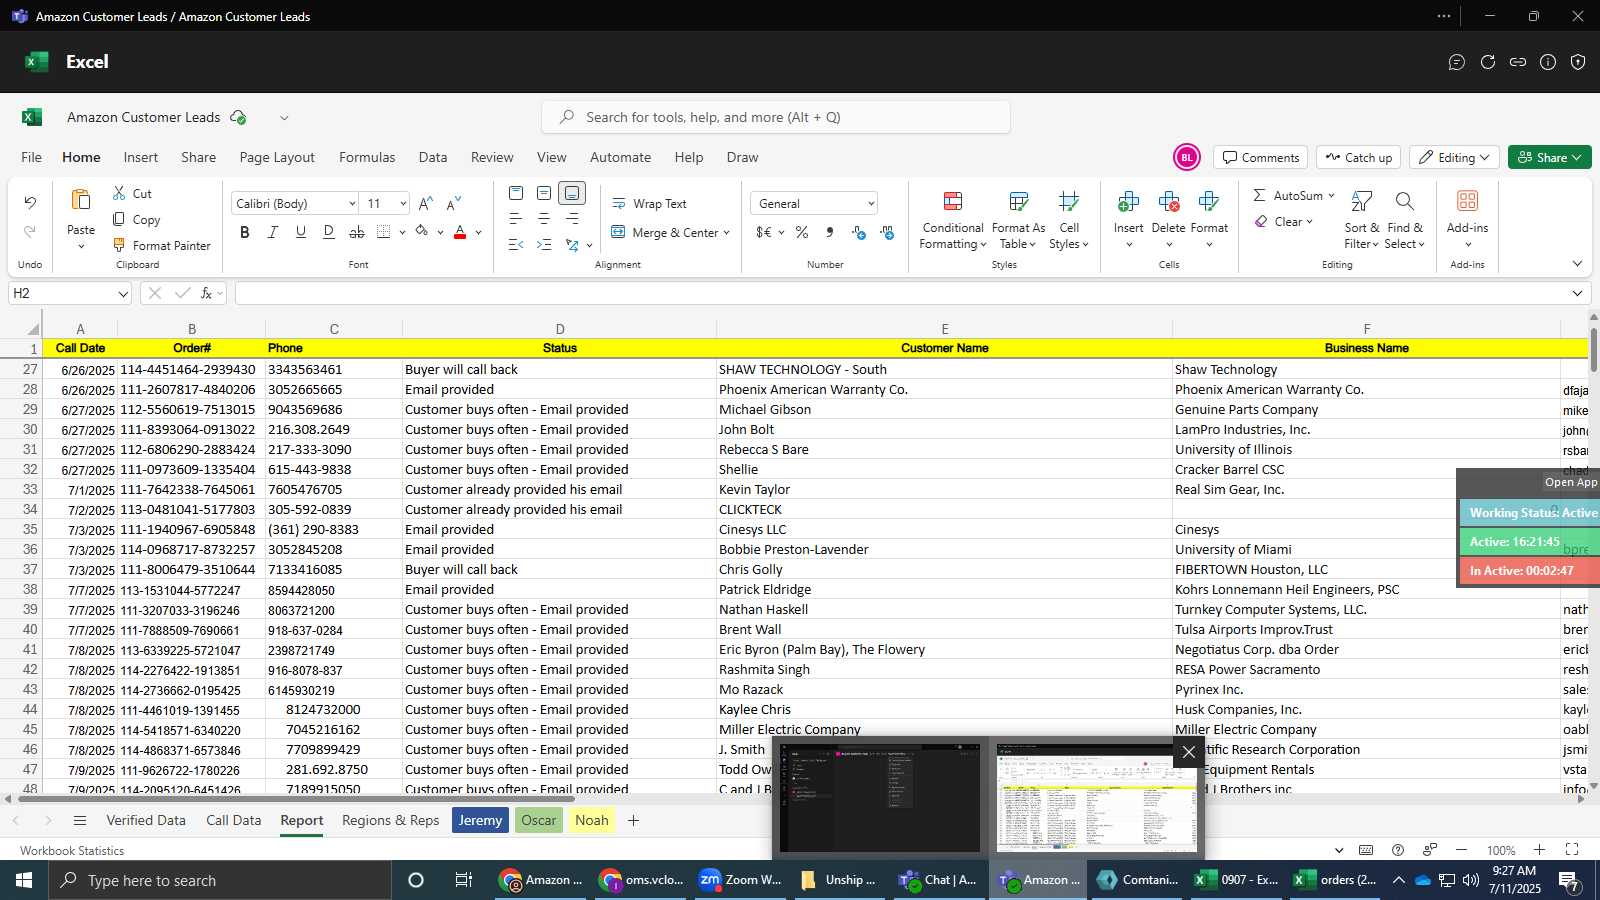Click the Find & Select magnifier icon
1600x900 pixels.
[1405, 202]
